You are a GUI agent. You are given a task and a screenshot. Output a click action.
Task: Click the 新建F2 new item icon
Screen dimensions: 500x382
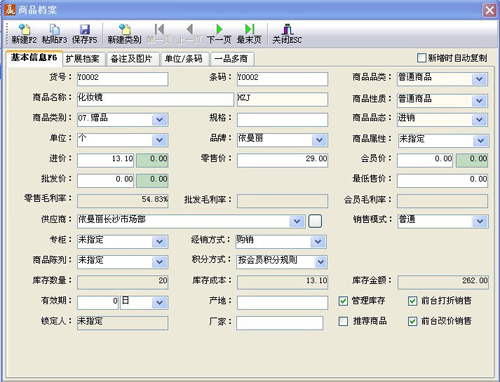(24, 29)
